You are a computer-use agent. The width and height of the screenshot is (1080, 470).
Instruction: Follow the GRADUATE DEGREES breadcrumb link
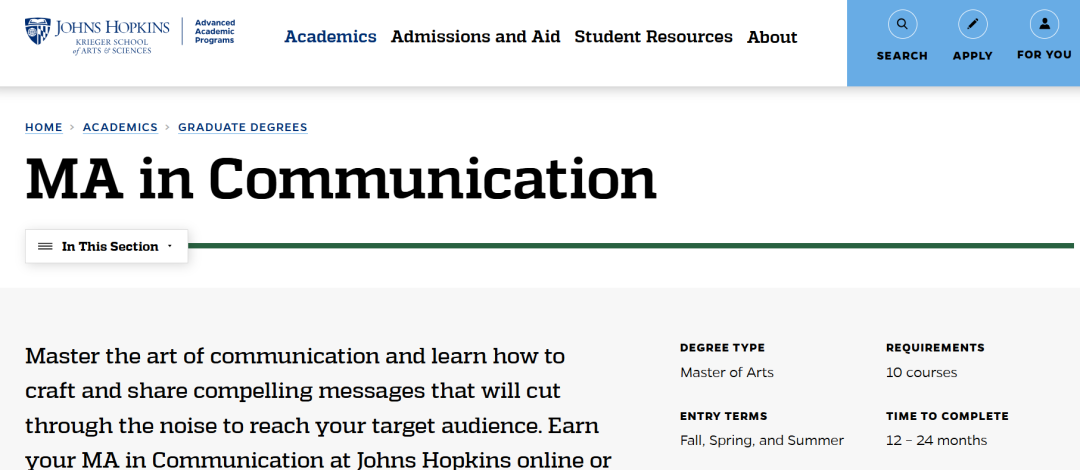point(242,127)
